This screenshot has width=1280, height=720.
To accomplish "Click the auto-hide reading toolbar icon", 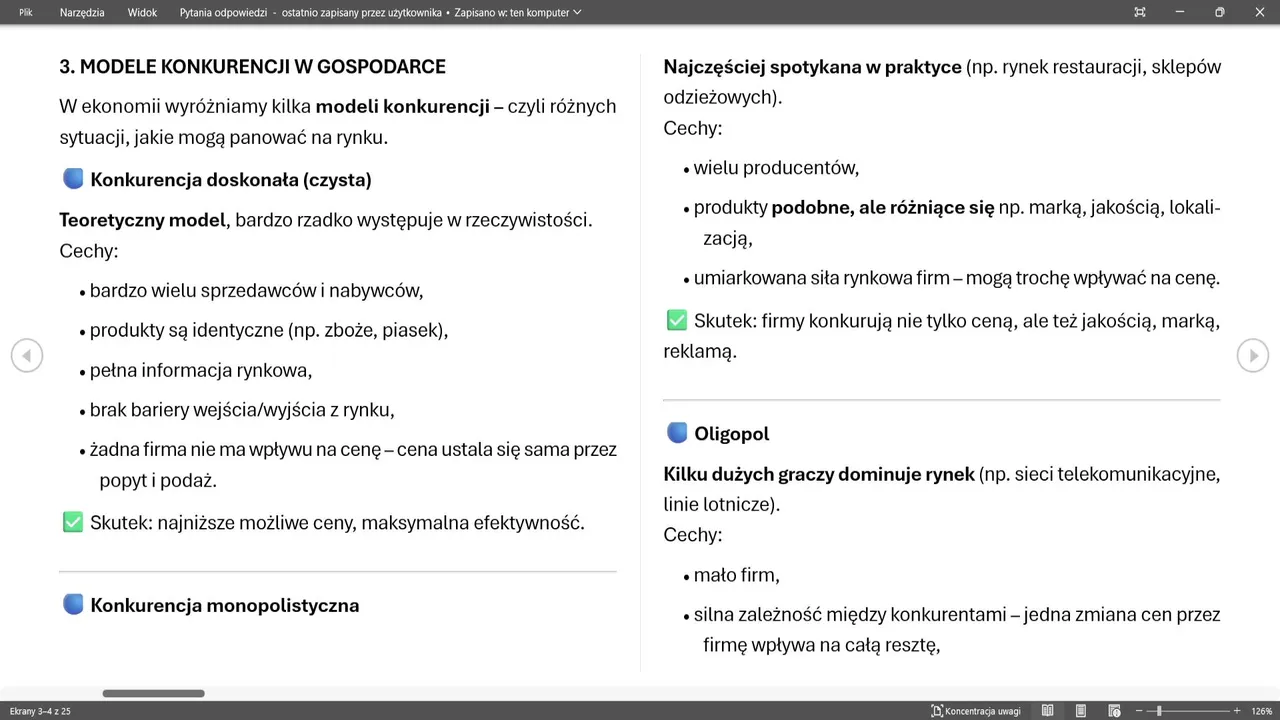I will 1140,13.
